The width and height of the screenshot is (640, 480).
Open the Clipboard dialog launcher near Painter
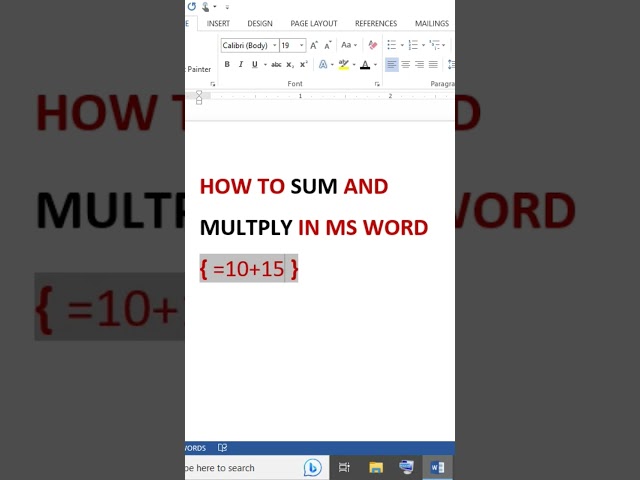[213, 84]
